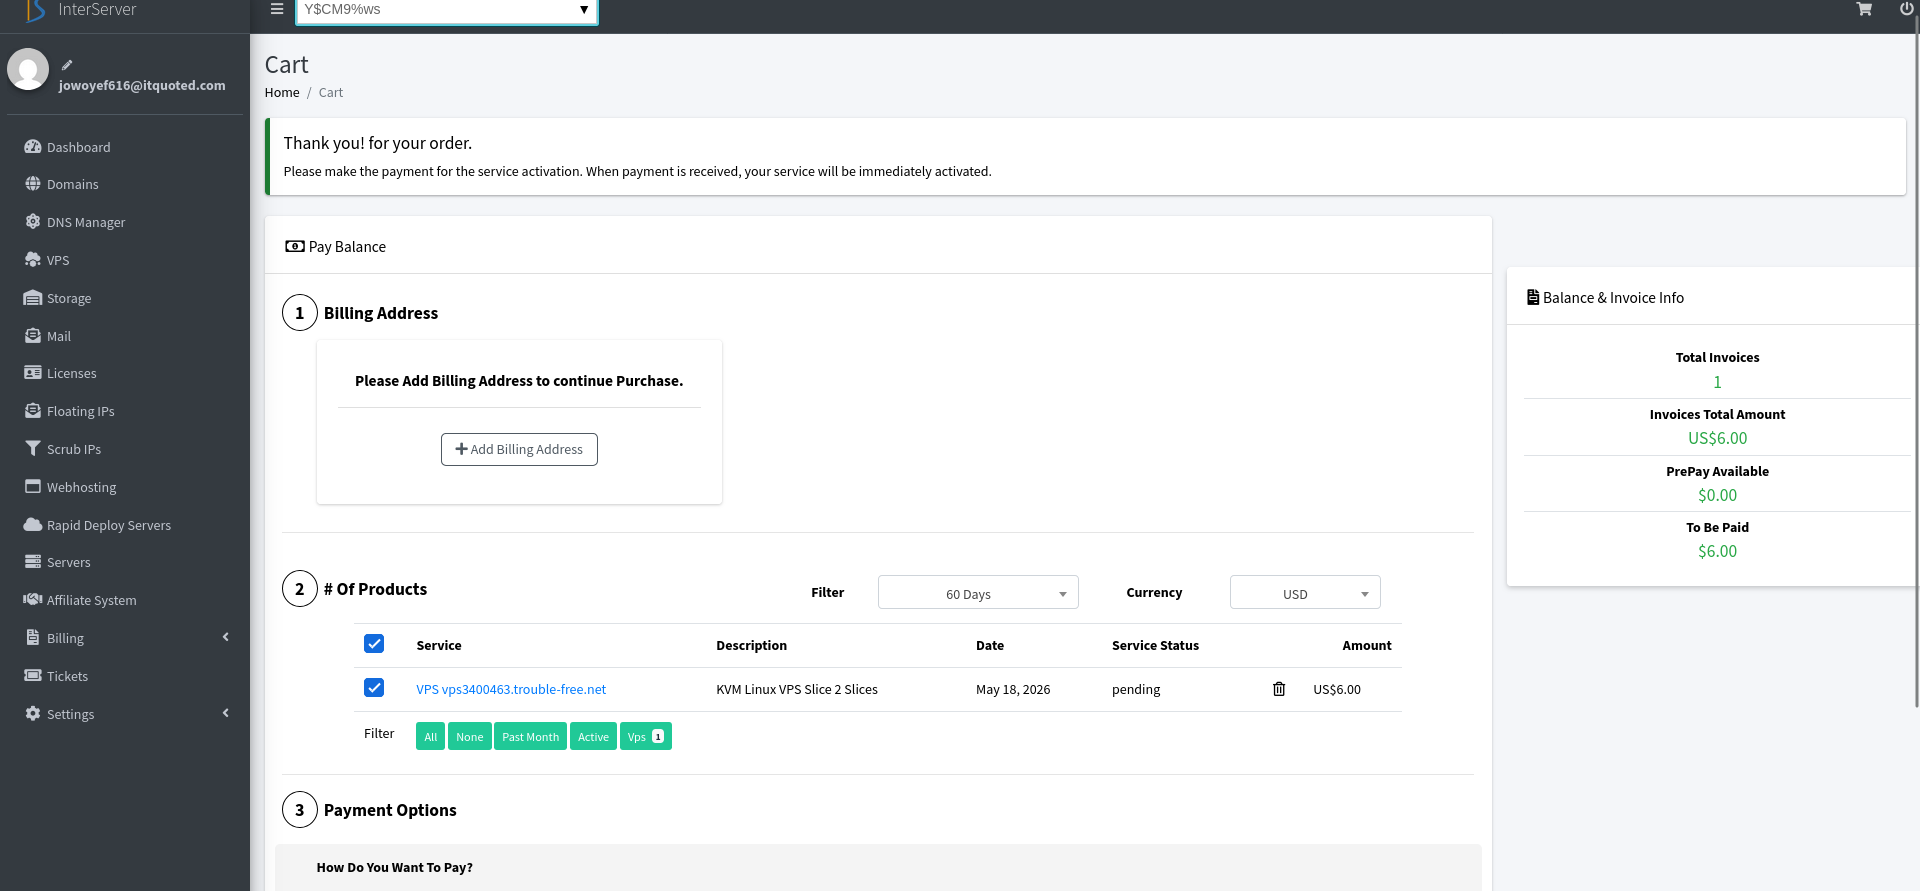Click the Mail envelope icon
Screen dimensions: 1920x891
[x=33, y=336]
